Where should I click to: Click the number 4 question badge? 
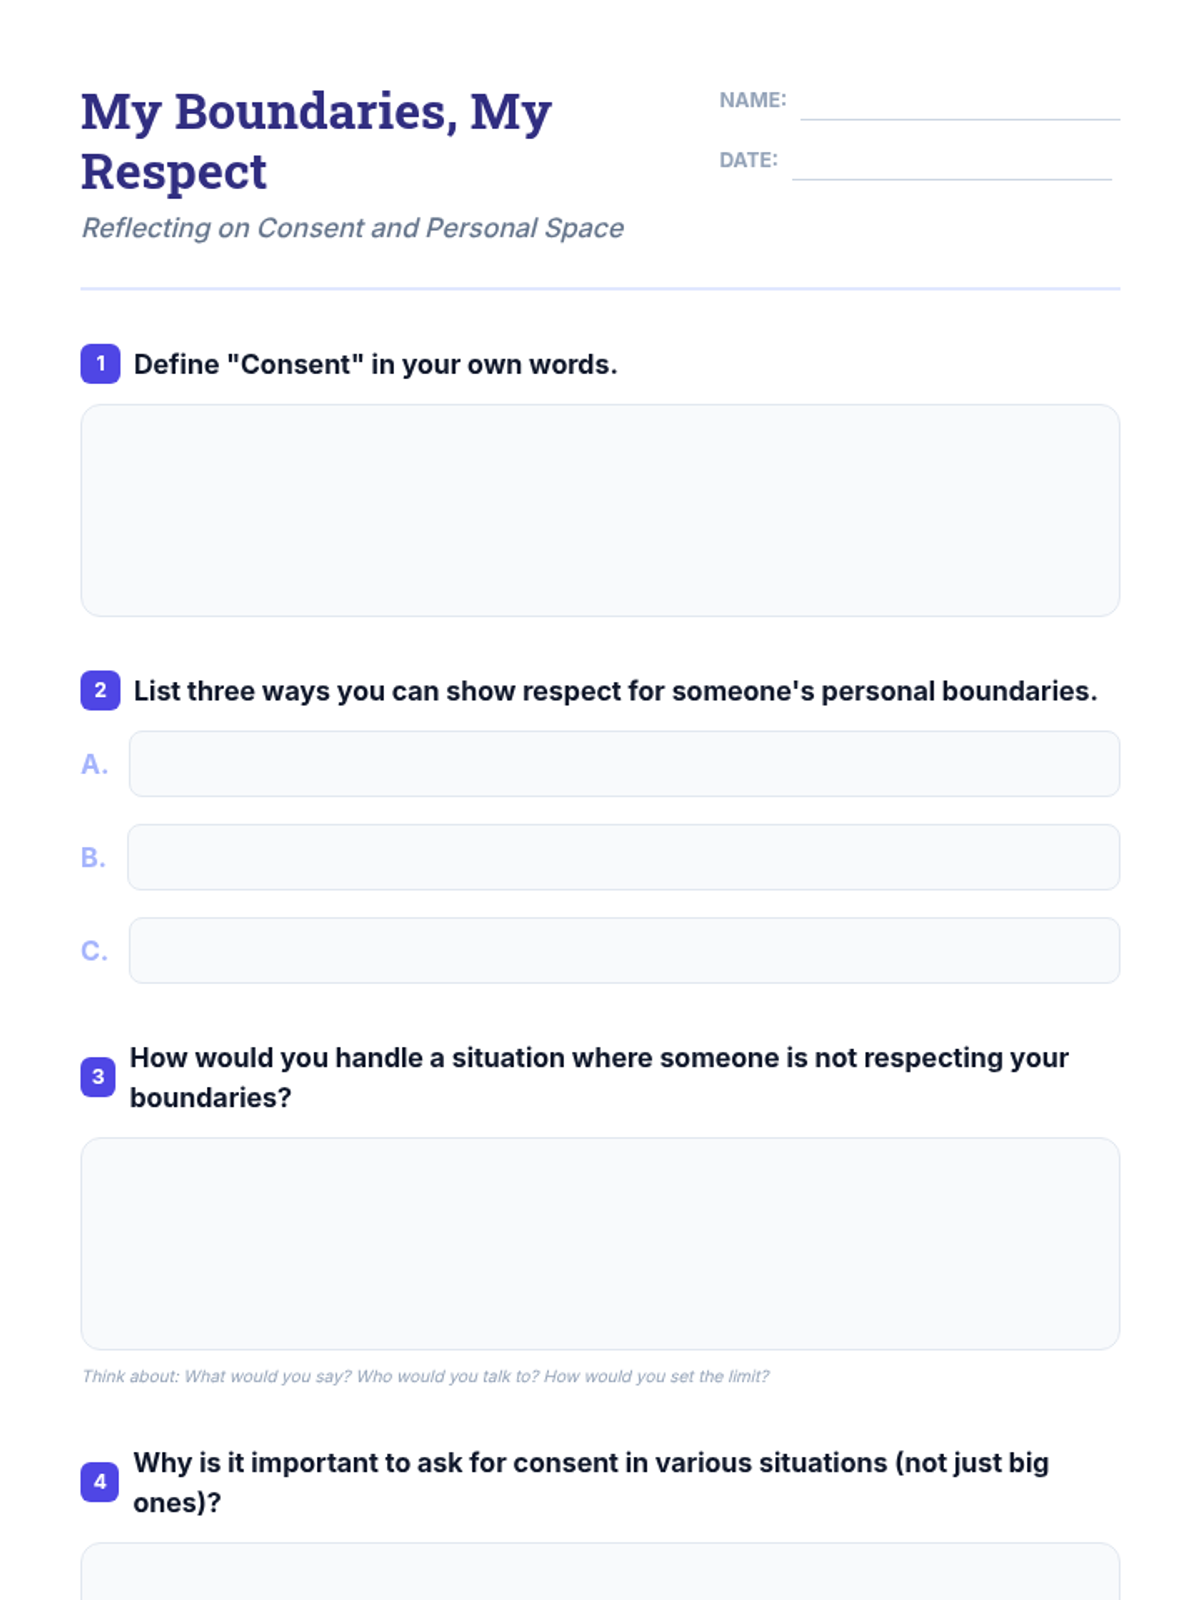click(100, 1482)
